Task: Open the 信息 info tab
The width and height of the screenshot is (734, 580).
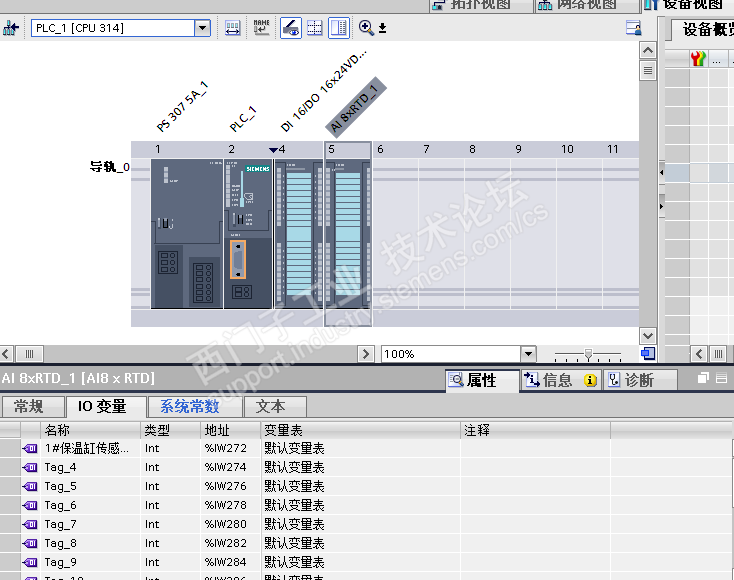Action: pos(561,380)
